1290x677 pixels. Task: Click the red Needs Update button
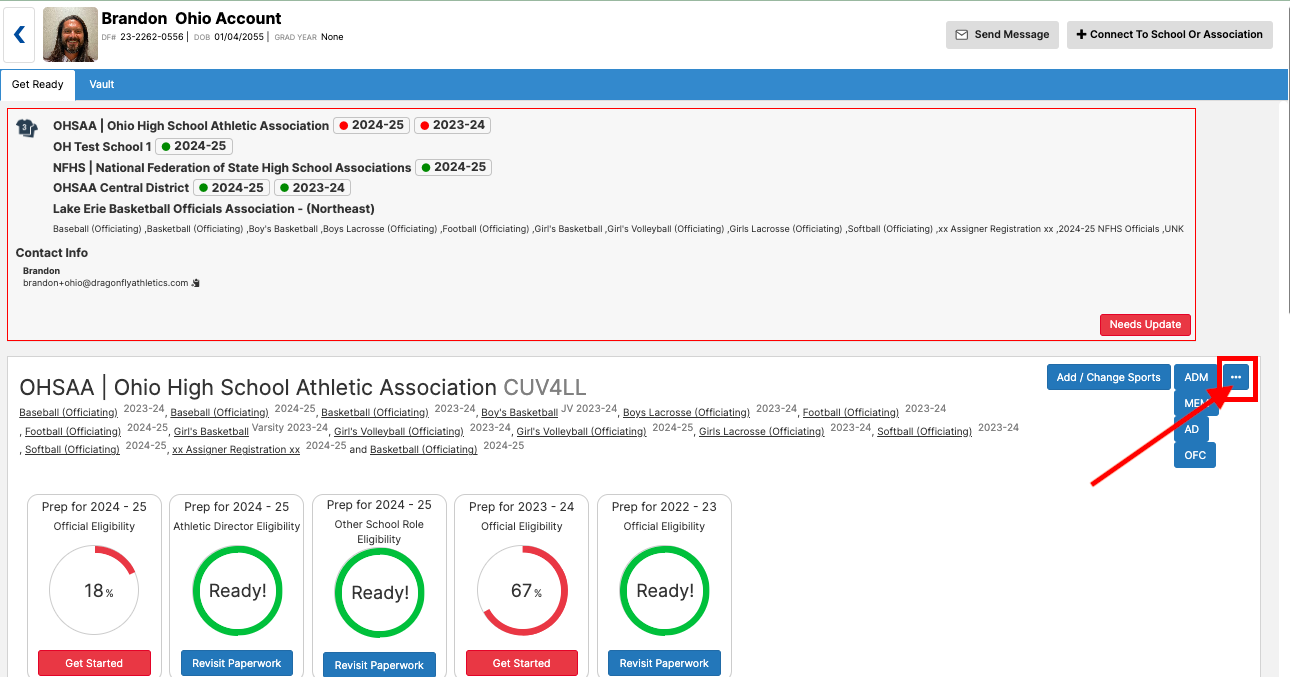[1145, 325]
